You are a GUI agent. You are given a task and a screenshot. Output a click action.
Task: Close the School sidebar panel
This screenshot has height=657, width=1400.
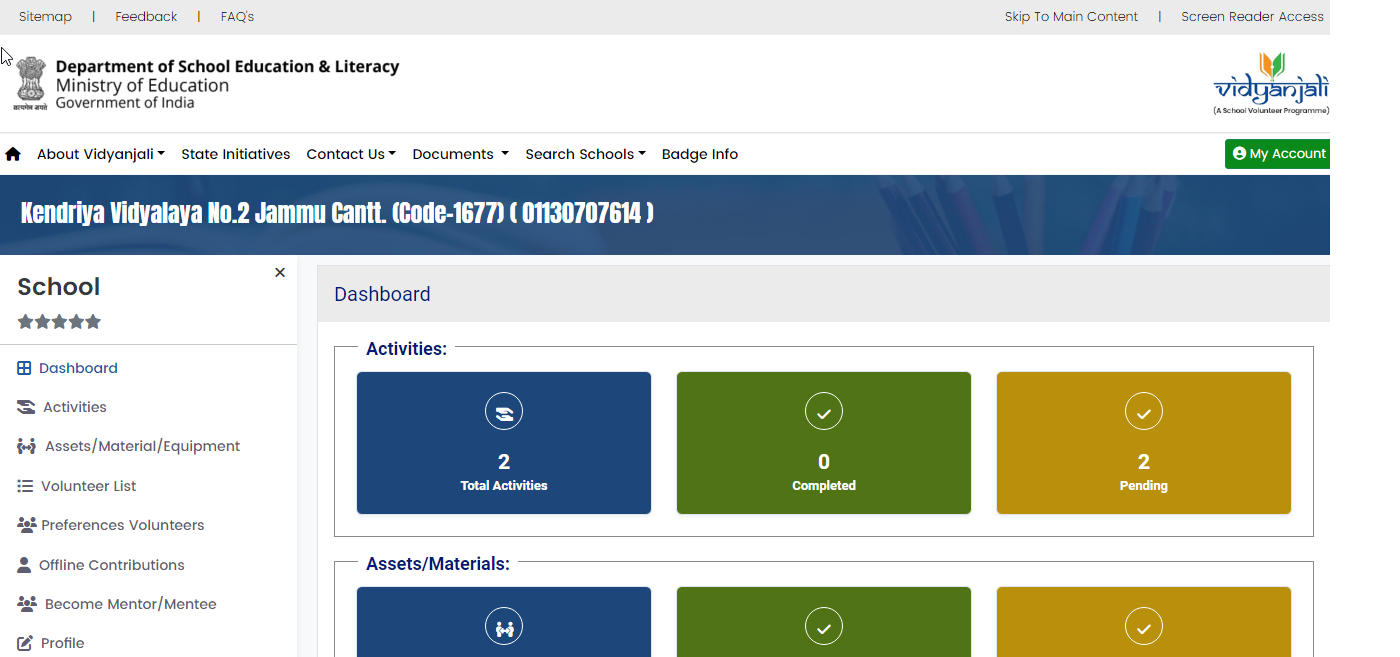pyautogui.click(x=280, y=272)
